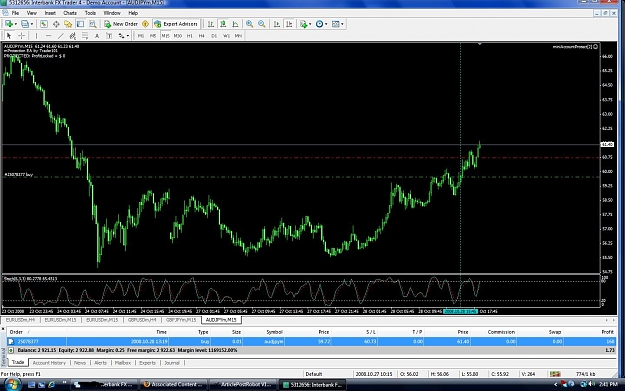Click the Indicators list icon
Viewport: 625px width, 391px height.
click(x=304, y=24)
